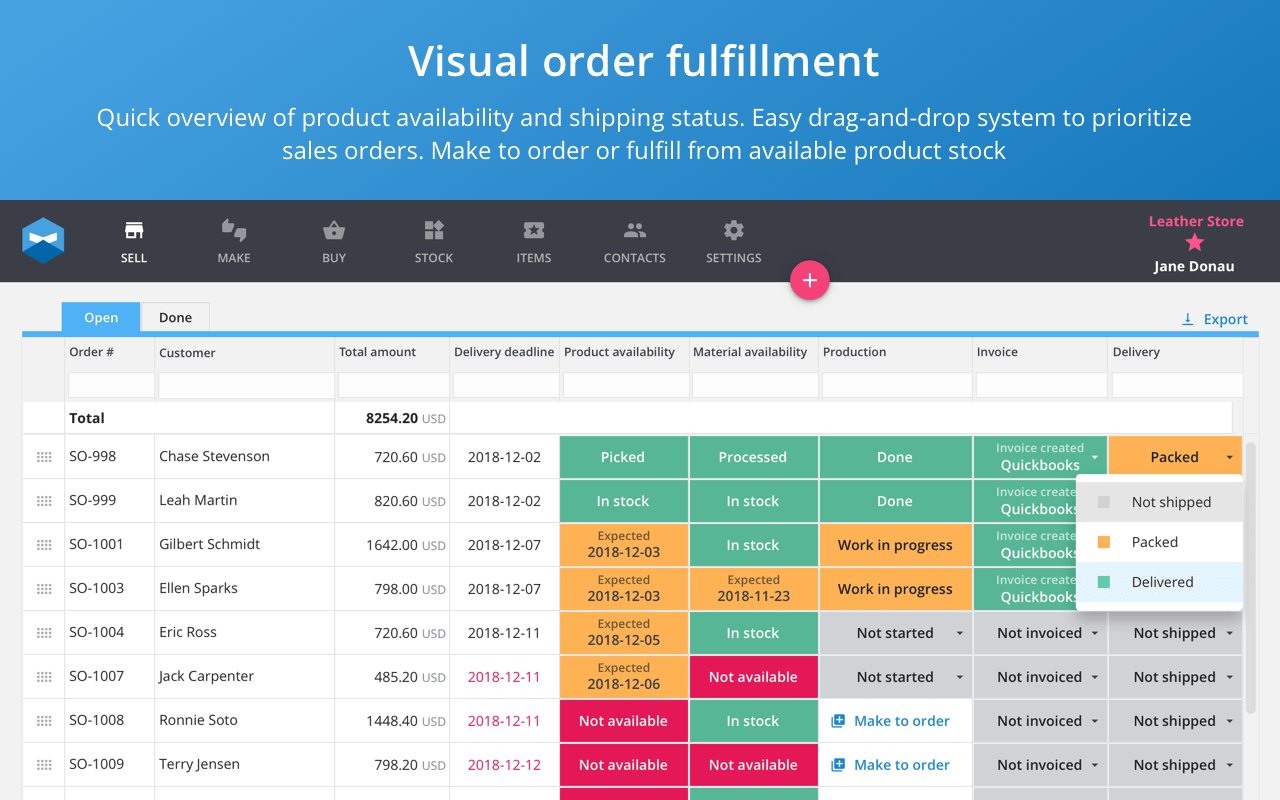Click the pink plus add button
Image resolution: width=1280 pixels, height=800 pixels.
[810, 281]
